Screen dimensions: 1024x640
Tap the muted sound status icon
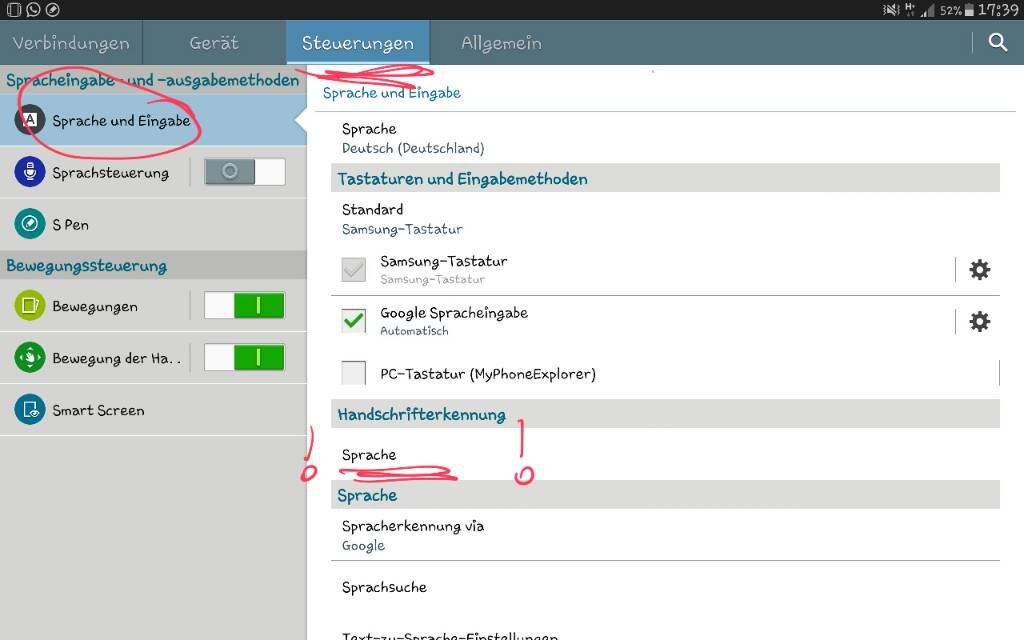pos(891,10)
